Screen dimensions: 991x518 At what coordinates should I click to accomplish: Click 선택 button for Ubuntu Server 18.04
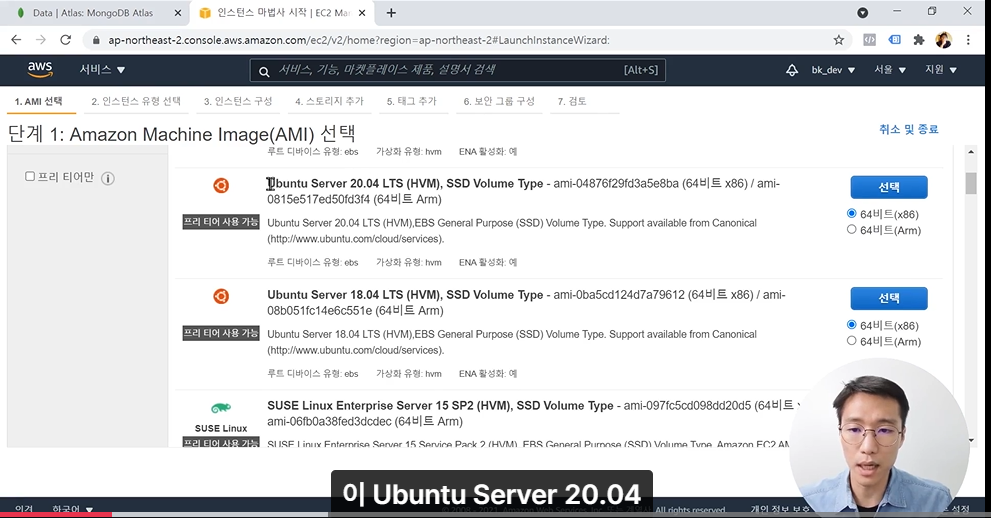[889, 298]
